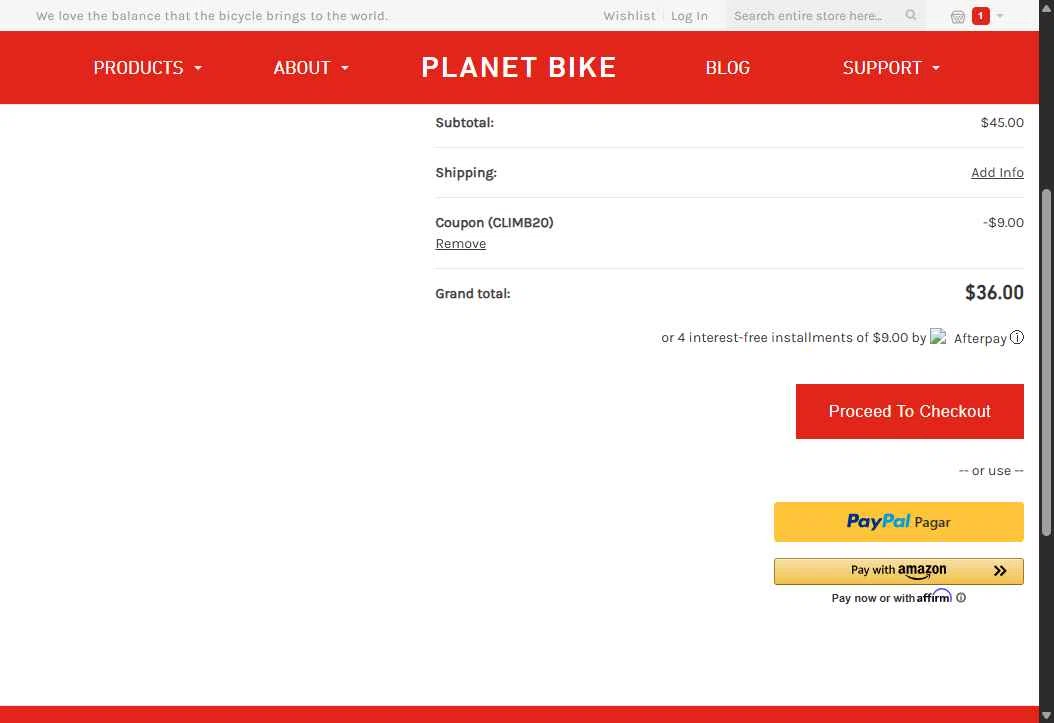Image resolution: width=1054 pixels, height=723 pixels.
Task: Open the Affirm info icon
Action: [961, 597]
